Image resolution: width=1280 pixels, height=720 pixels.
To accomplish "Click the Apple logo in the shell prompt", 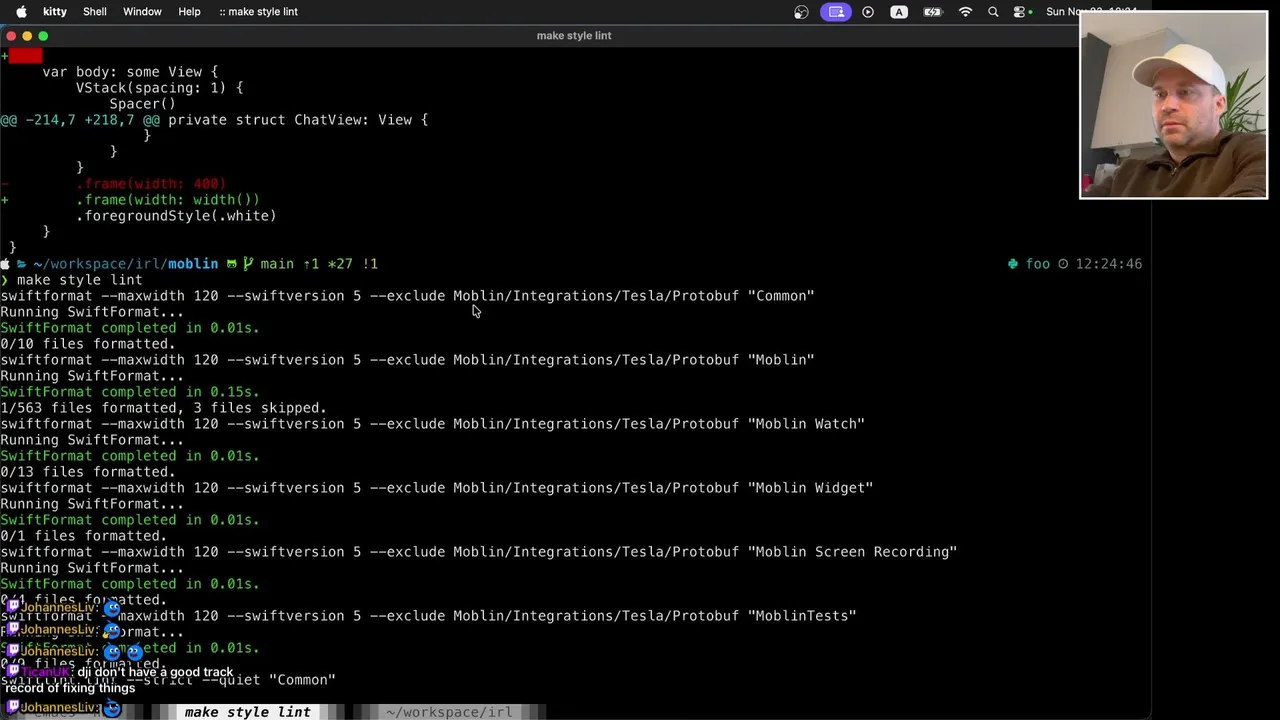I will pos(6,264).
